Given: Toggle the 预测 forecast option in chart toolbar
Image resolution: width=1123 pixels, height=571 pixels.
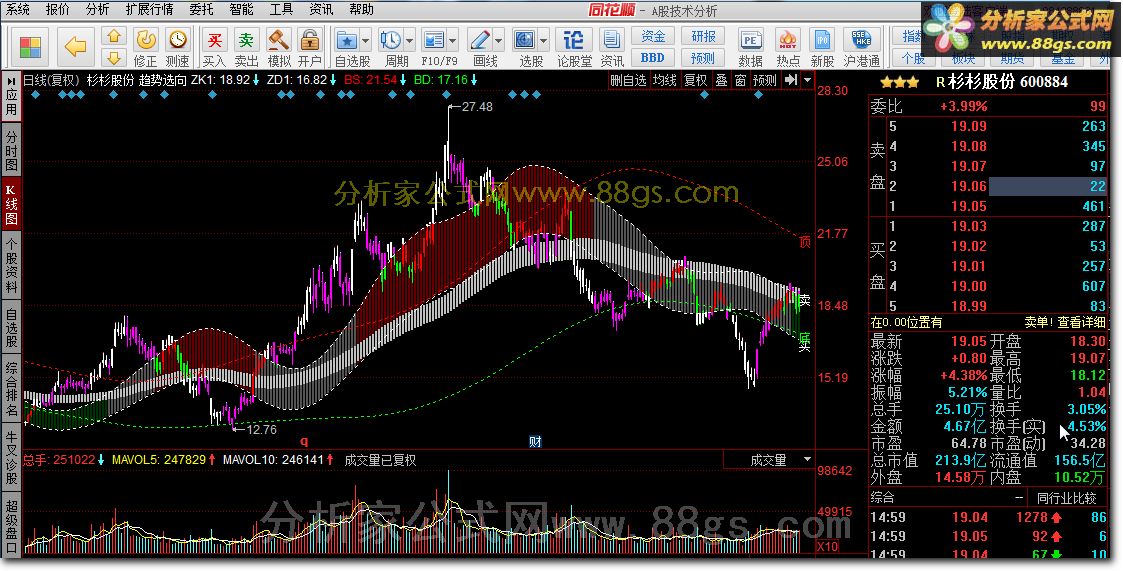Looking at the screenshot, I should [764, 80].
